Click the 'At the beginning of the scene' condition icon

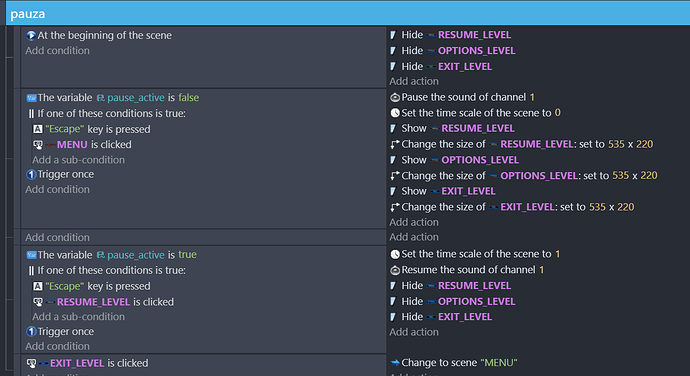coord(31,35)
